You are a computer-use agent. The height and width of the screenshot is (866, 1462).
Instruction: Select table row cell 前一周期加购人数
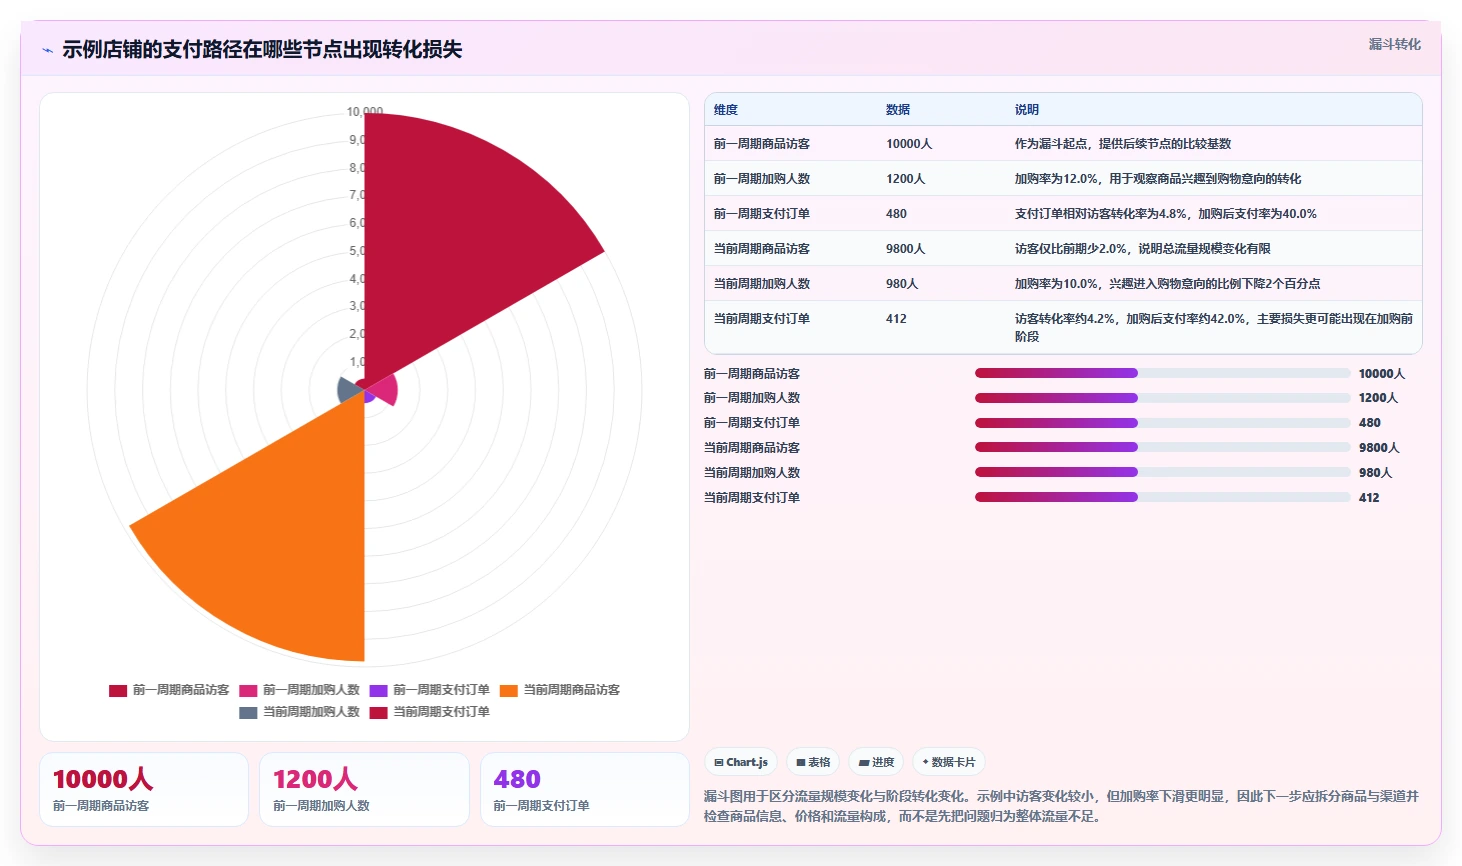[x=762, y=179]
